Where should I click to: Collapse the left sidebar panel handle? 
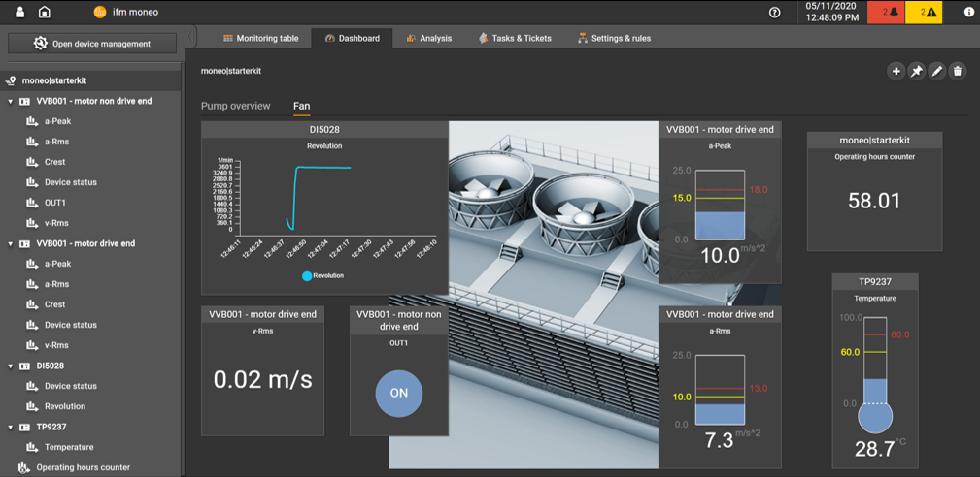point(189,38)
